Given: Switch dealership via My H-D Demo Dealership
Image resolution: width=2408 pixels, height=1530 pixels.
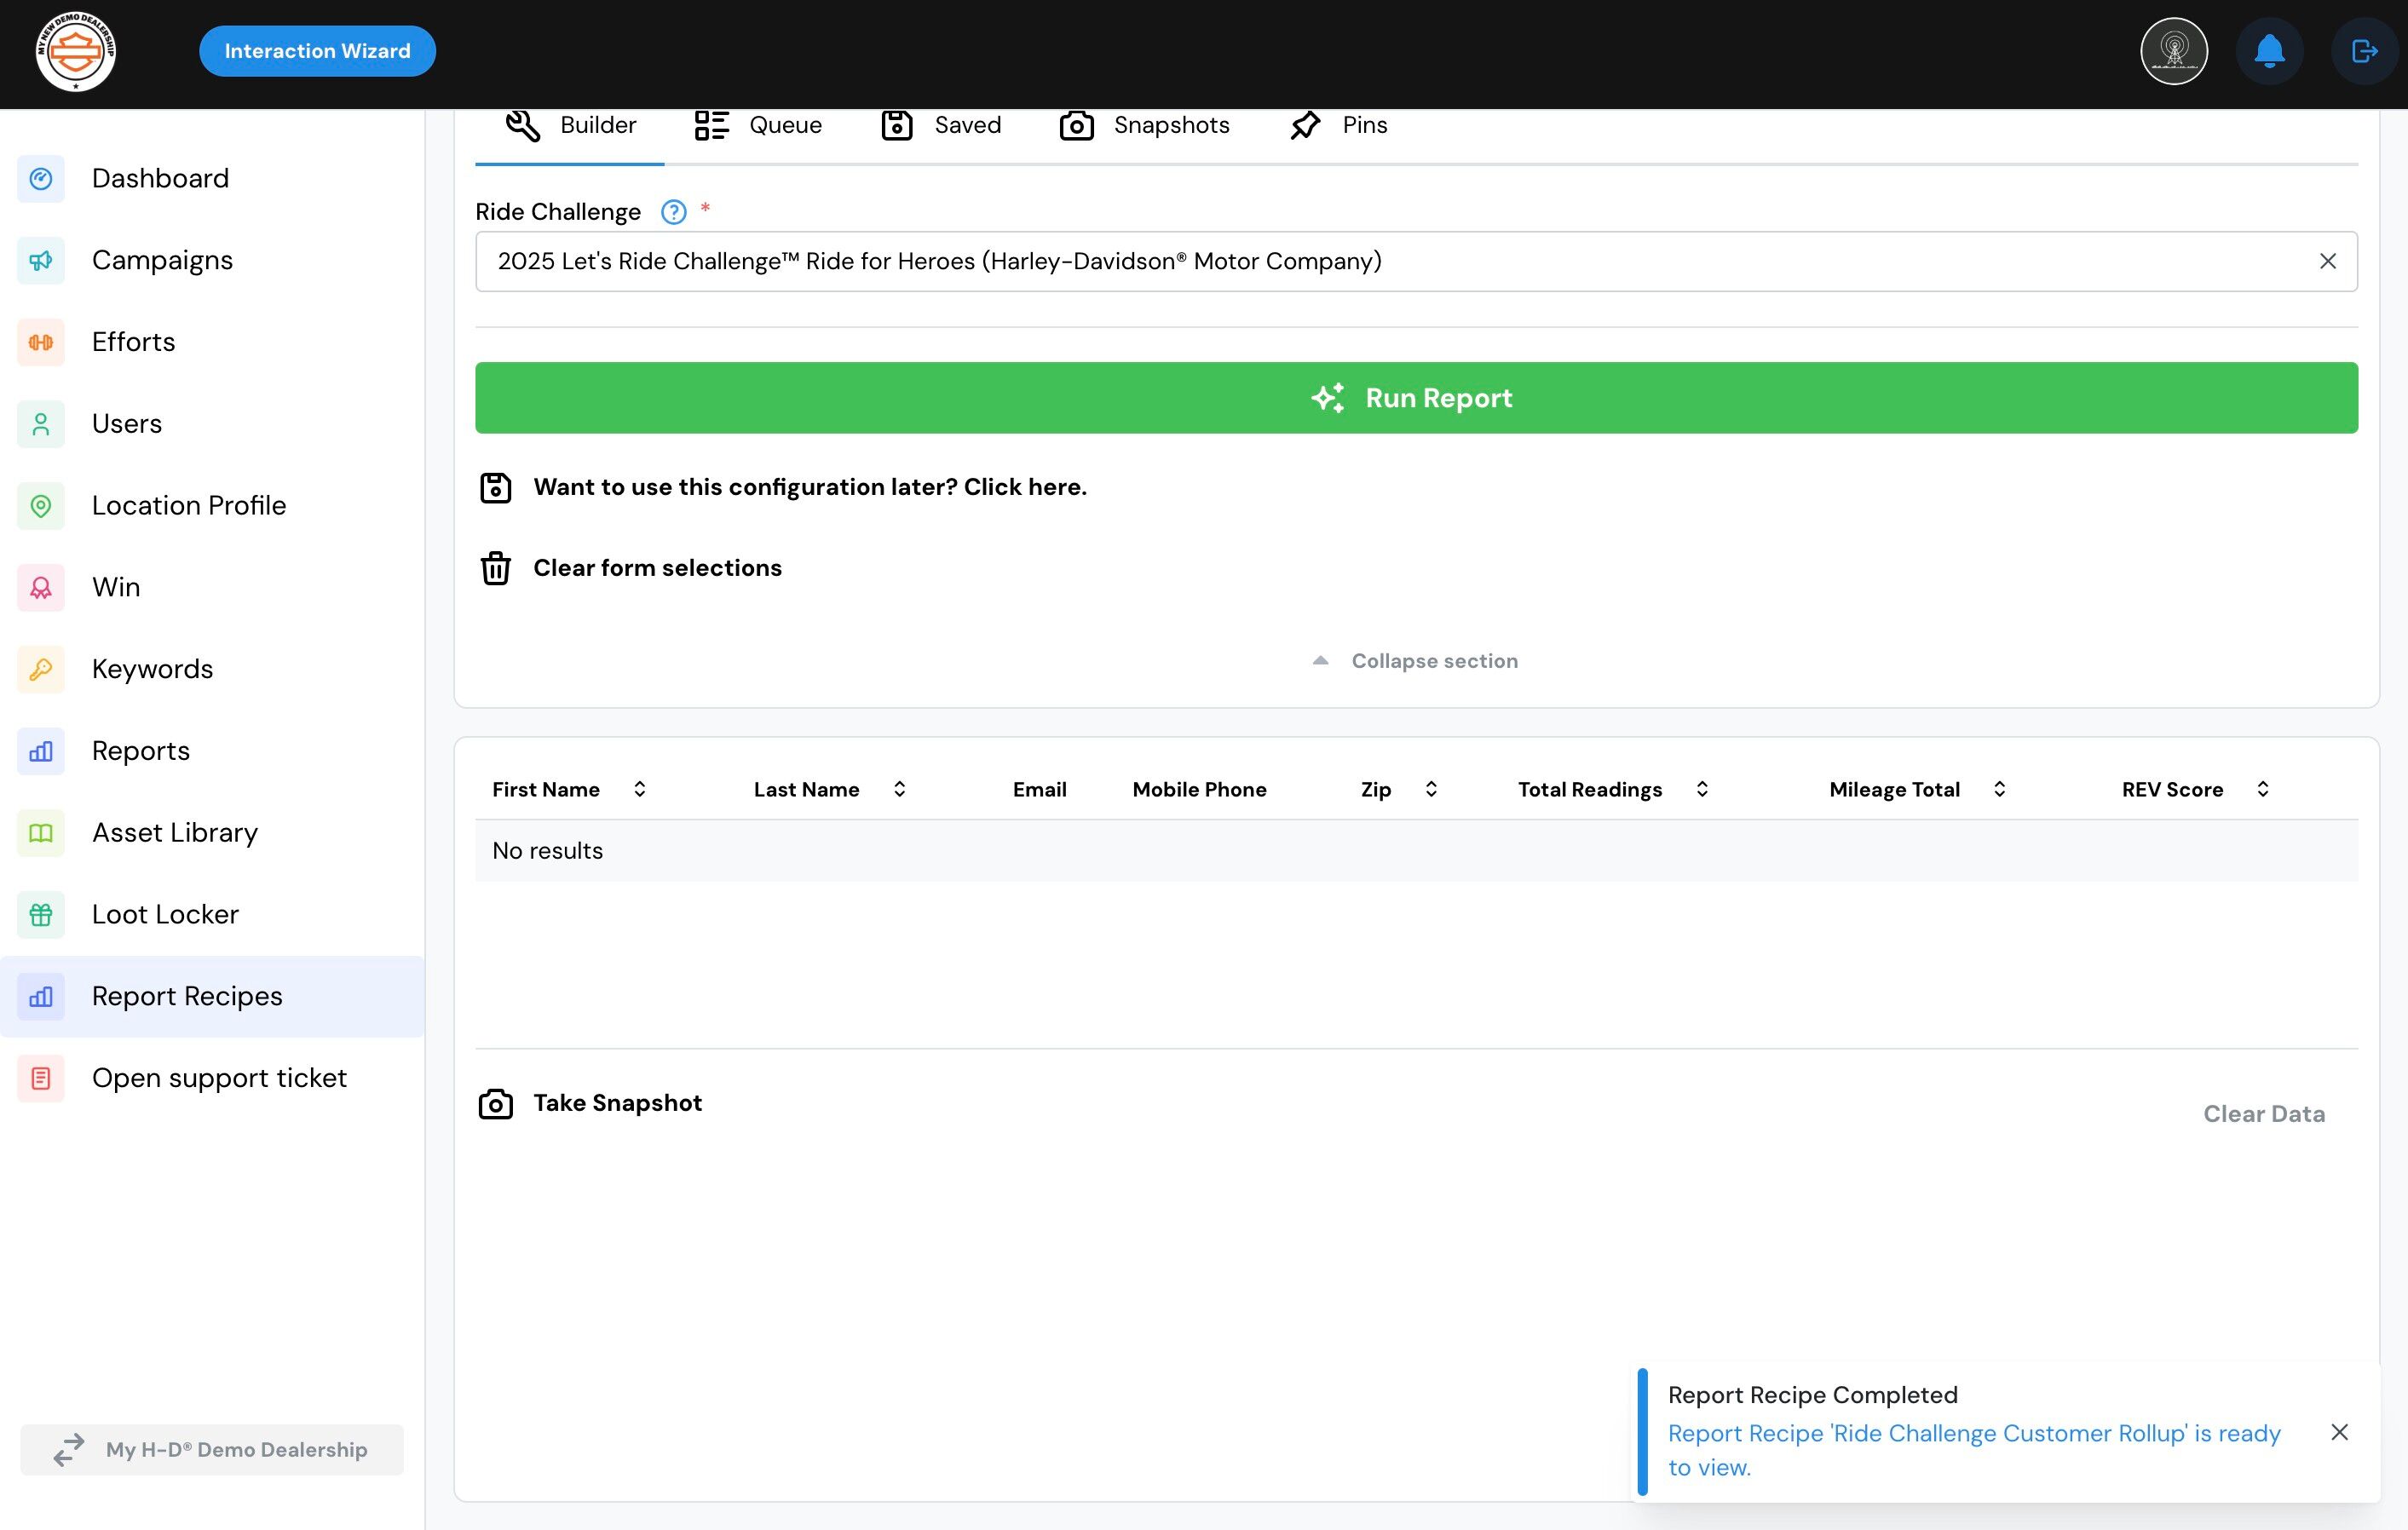Looking at the screenshot, I should [212, 1449].
